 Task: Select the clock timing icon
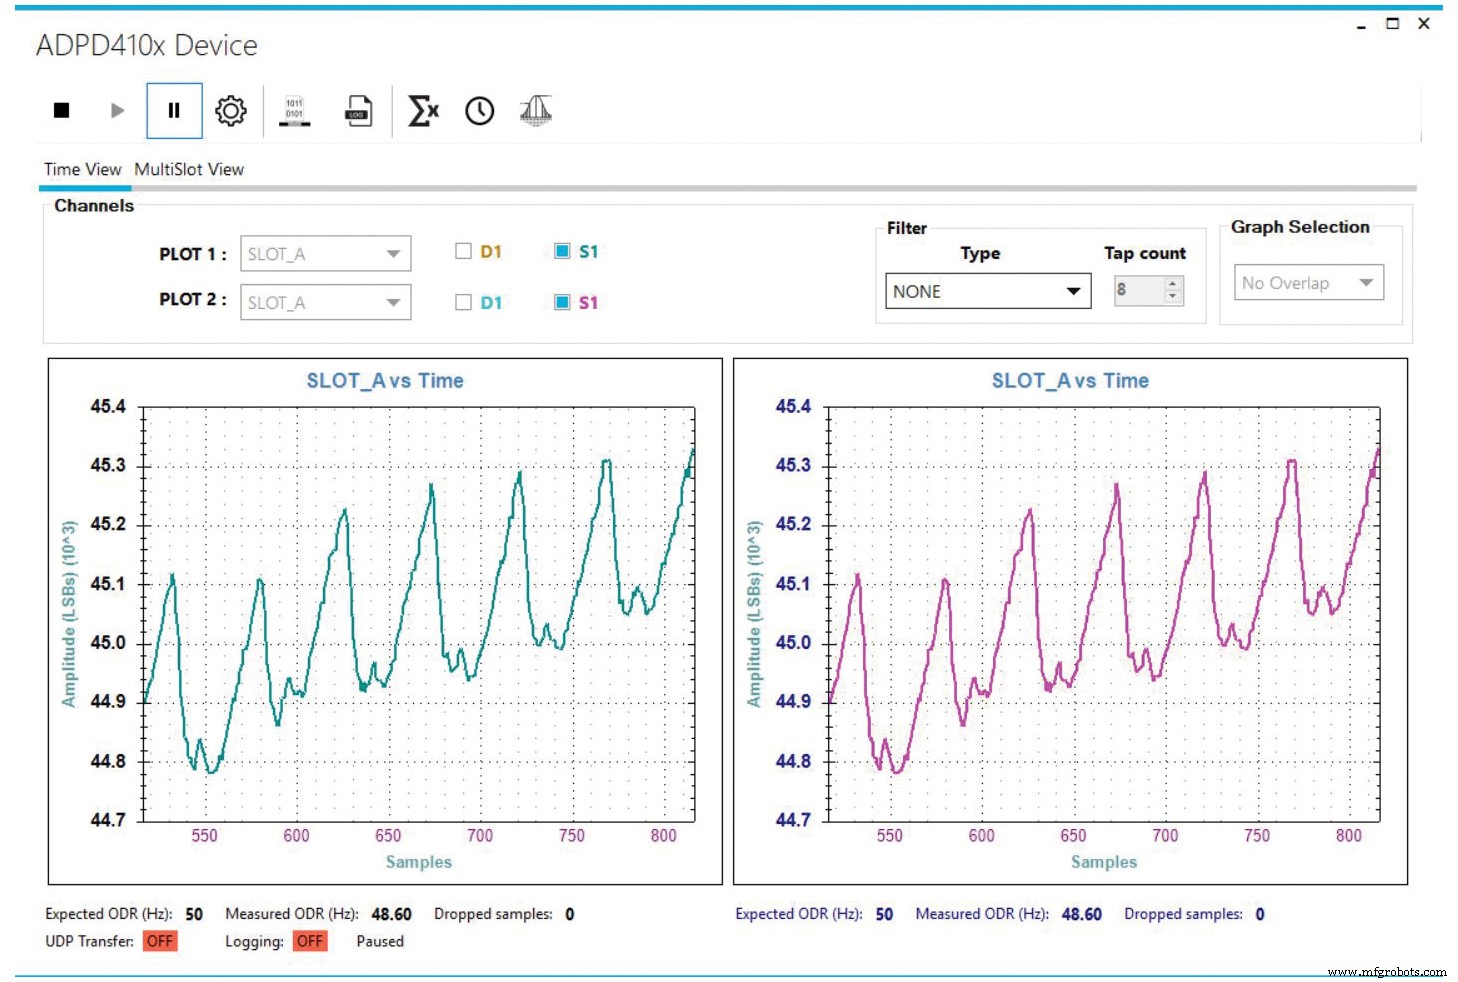(478, 110)
